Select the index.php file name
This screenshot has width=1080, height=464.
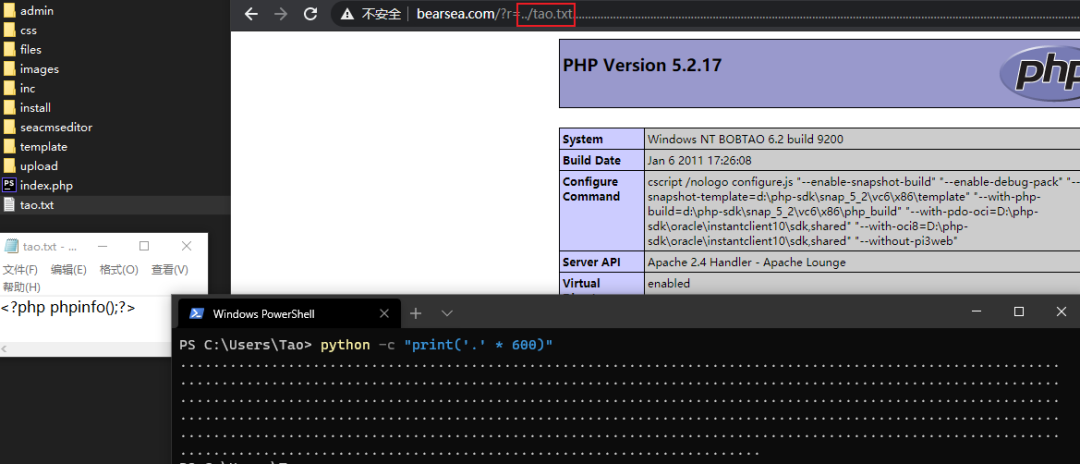(46, 185)
